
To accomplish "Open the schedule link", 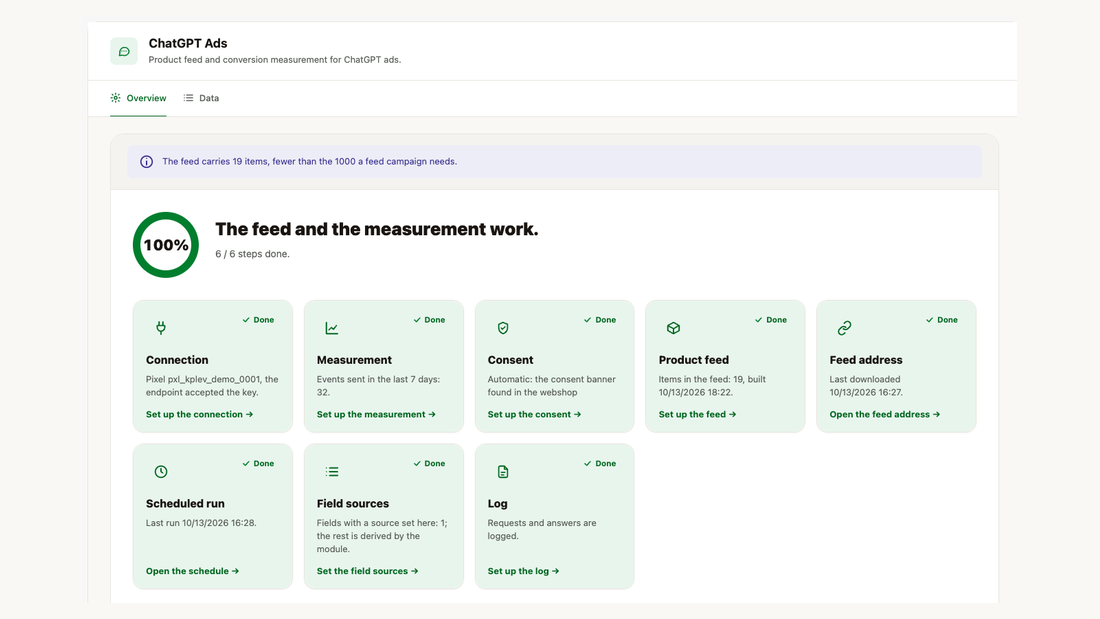I will (192, 571).
